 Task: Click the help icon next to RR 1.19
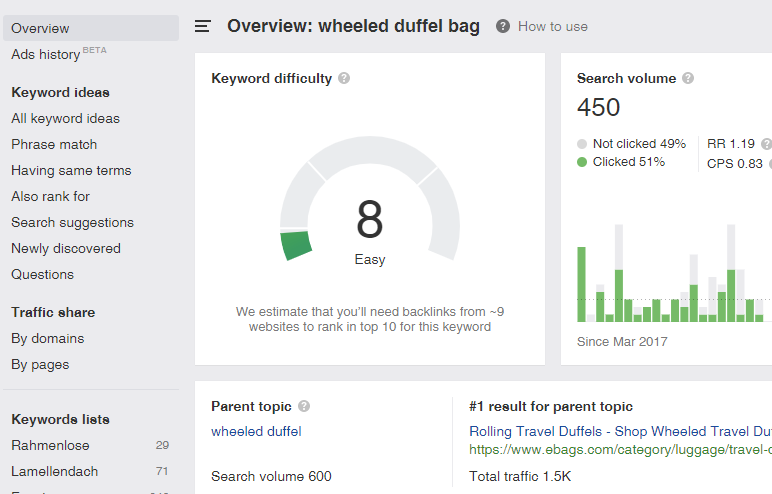coord(766,144)
